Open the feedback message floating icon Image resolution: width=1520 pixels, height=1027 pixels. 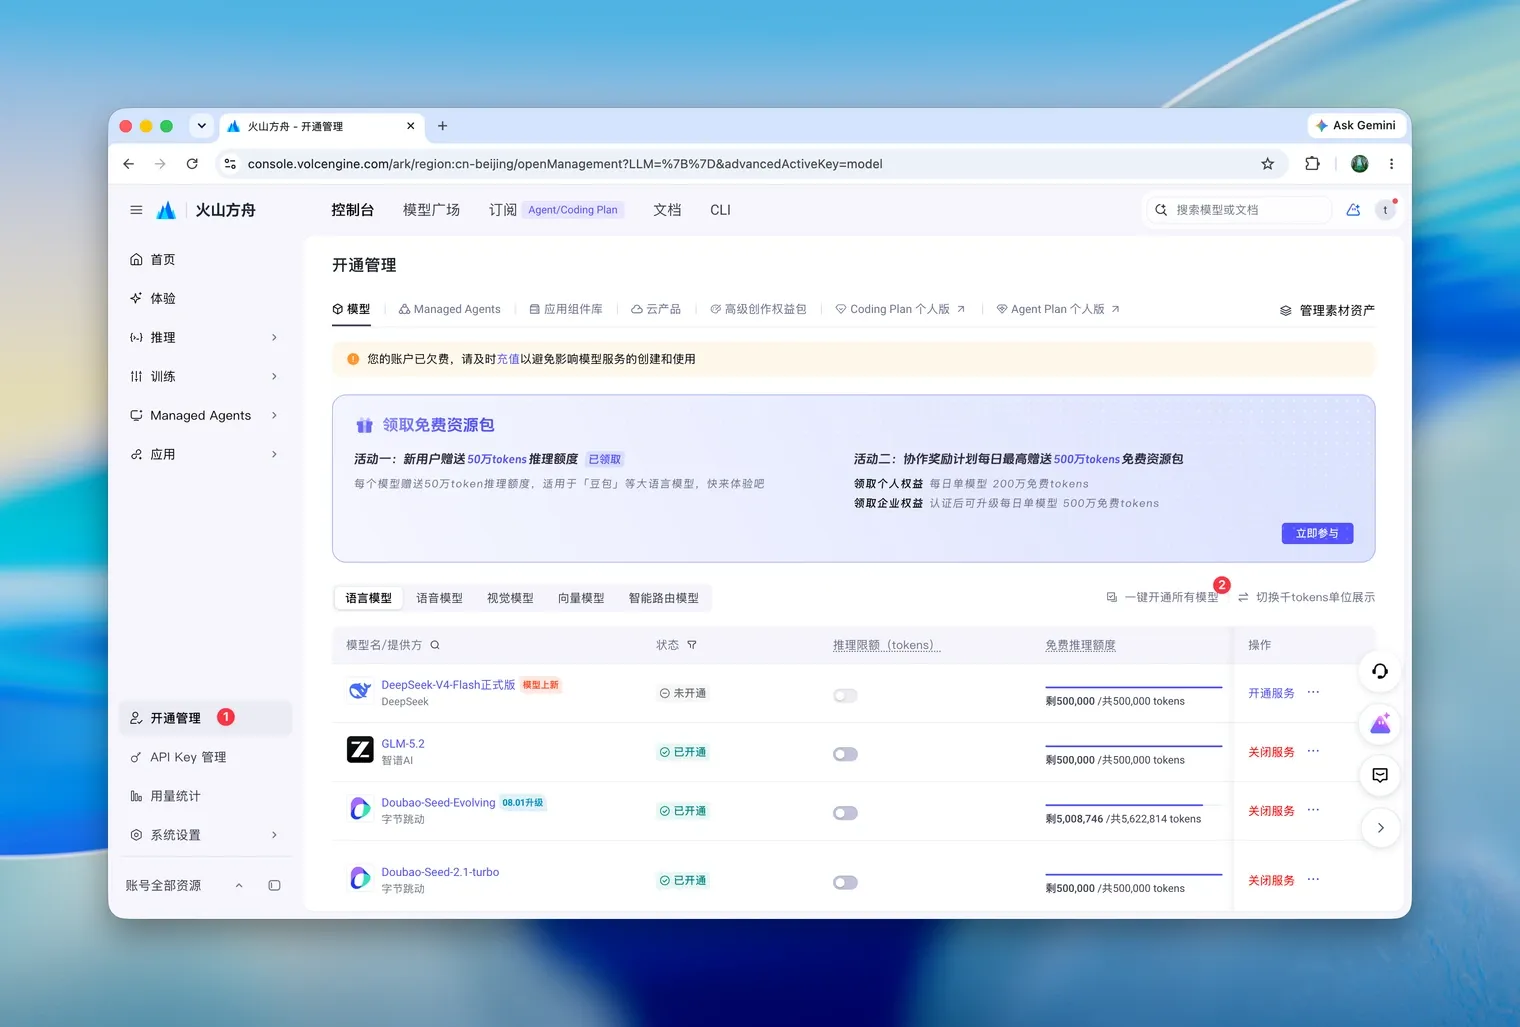pos(1380,775)
